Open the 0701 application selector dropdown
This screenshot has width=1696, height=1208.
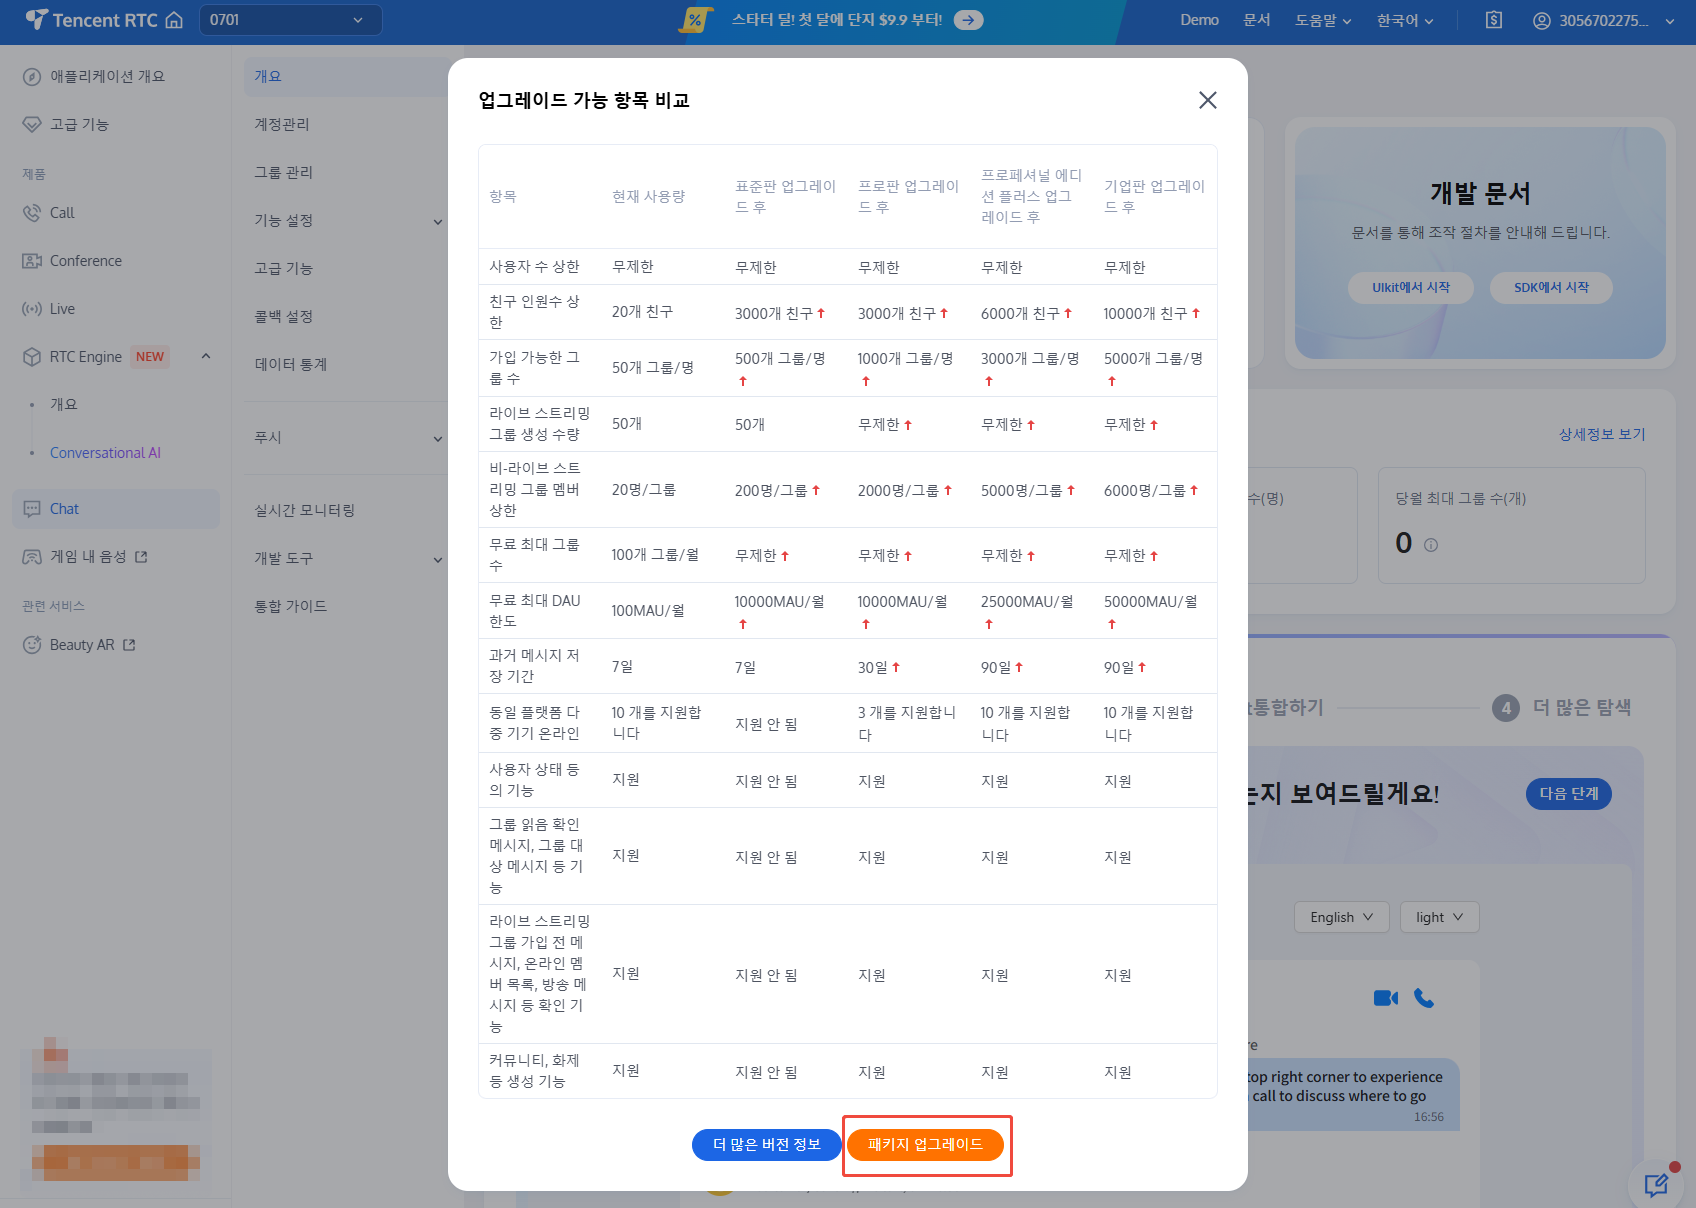pyautogui.click(x=291, y=20)
